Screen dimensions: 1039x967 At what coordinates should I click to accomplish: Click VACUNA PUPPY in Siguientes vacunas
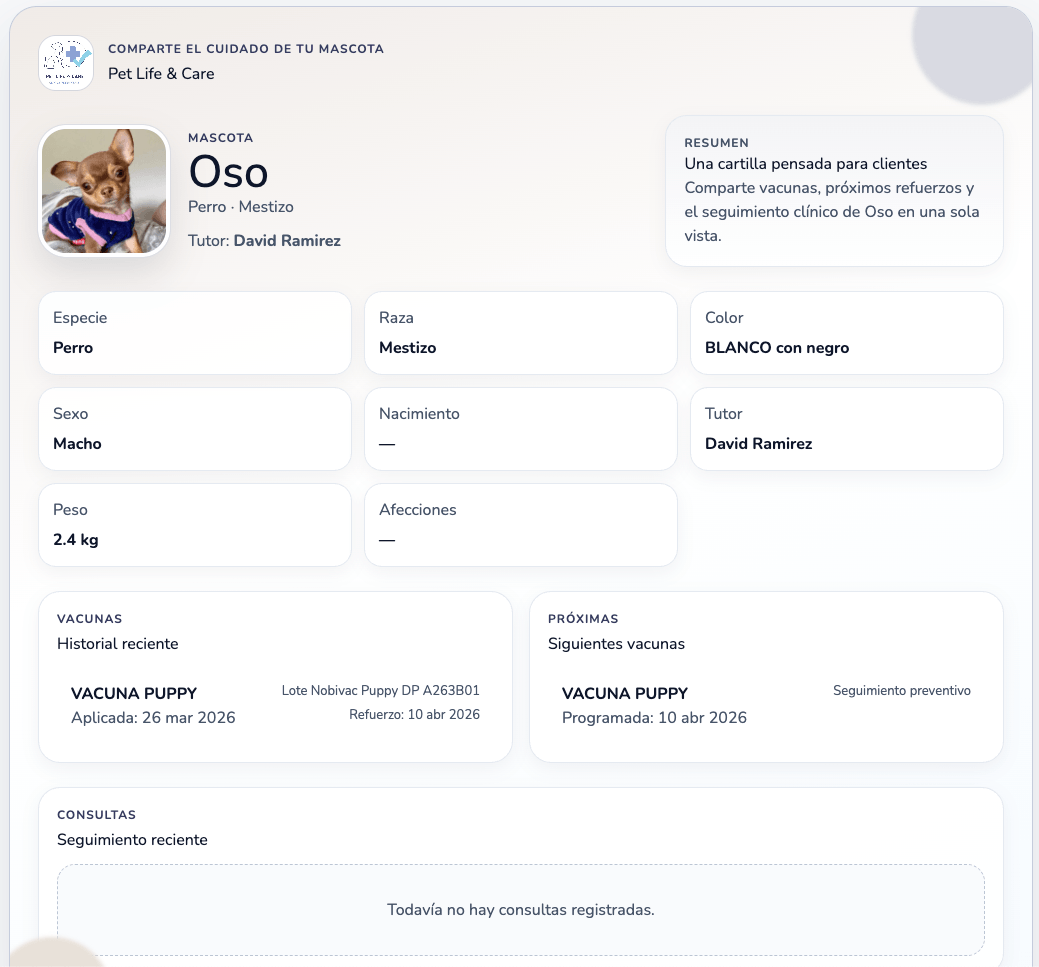click(625, 694)
